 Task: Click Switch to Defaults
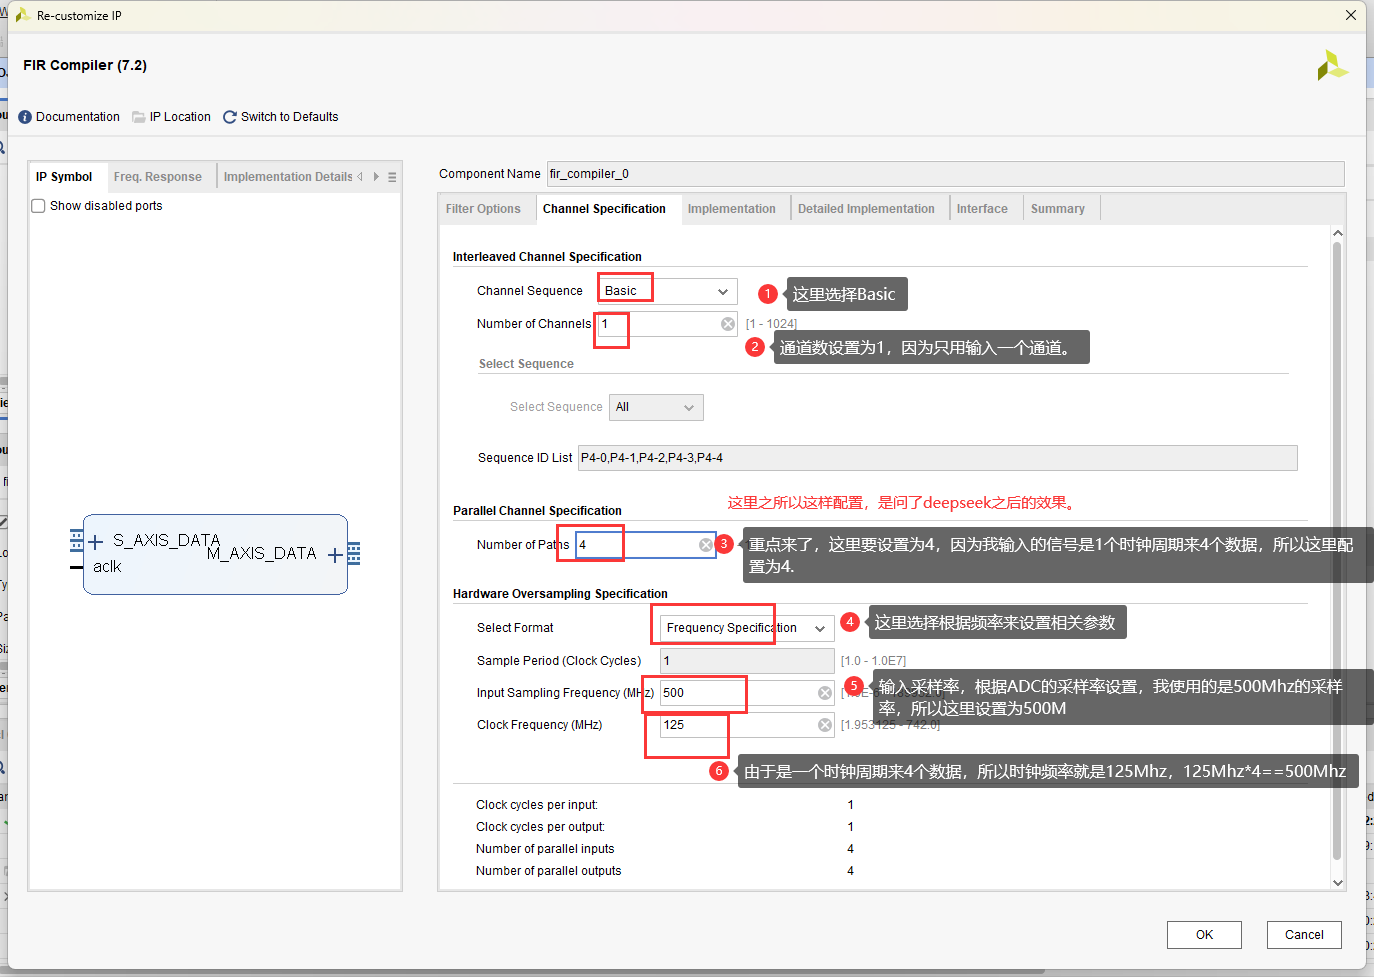click(x=290, y=117)
